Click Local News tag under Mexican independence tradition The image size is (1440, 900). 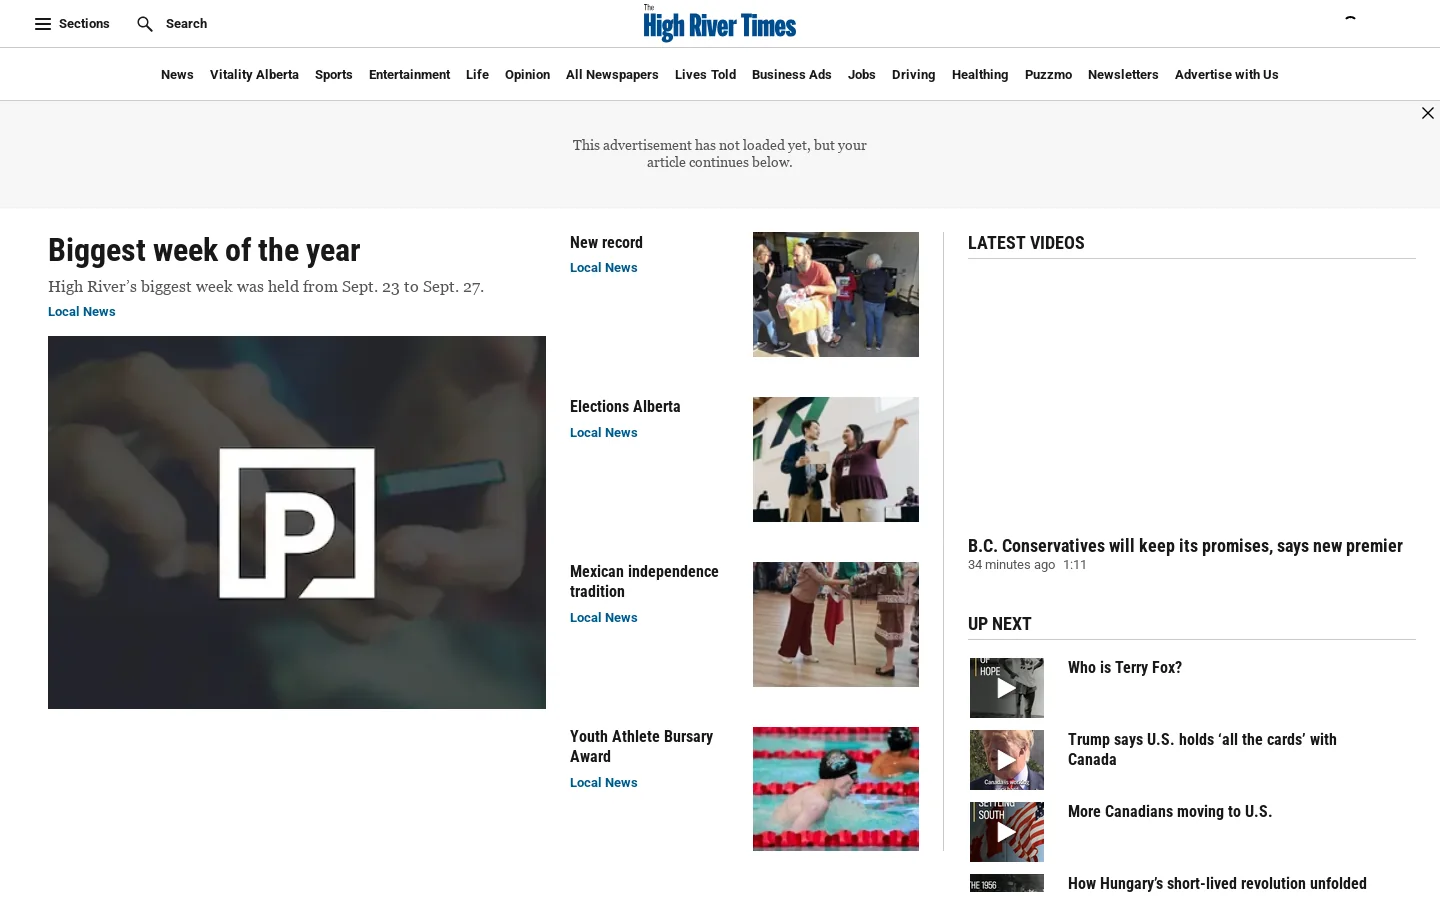(604, 618)
